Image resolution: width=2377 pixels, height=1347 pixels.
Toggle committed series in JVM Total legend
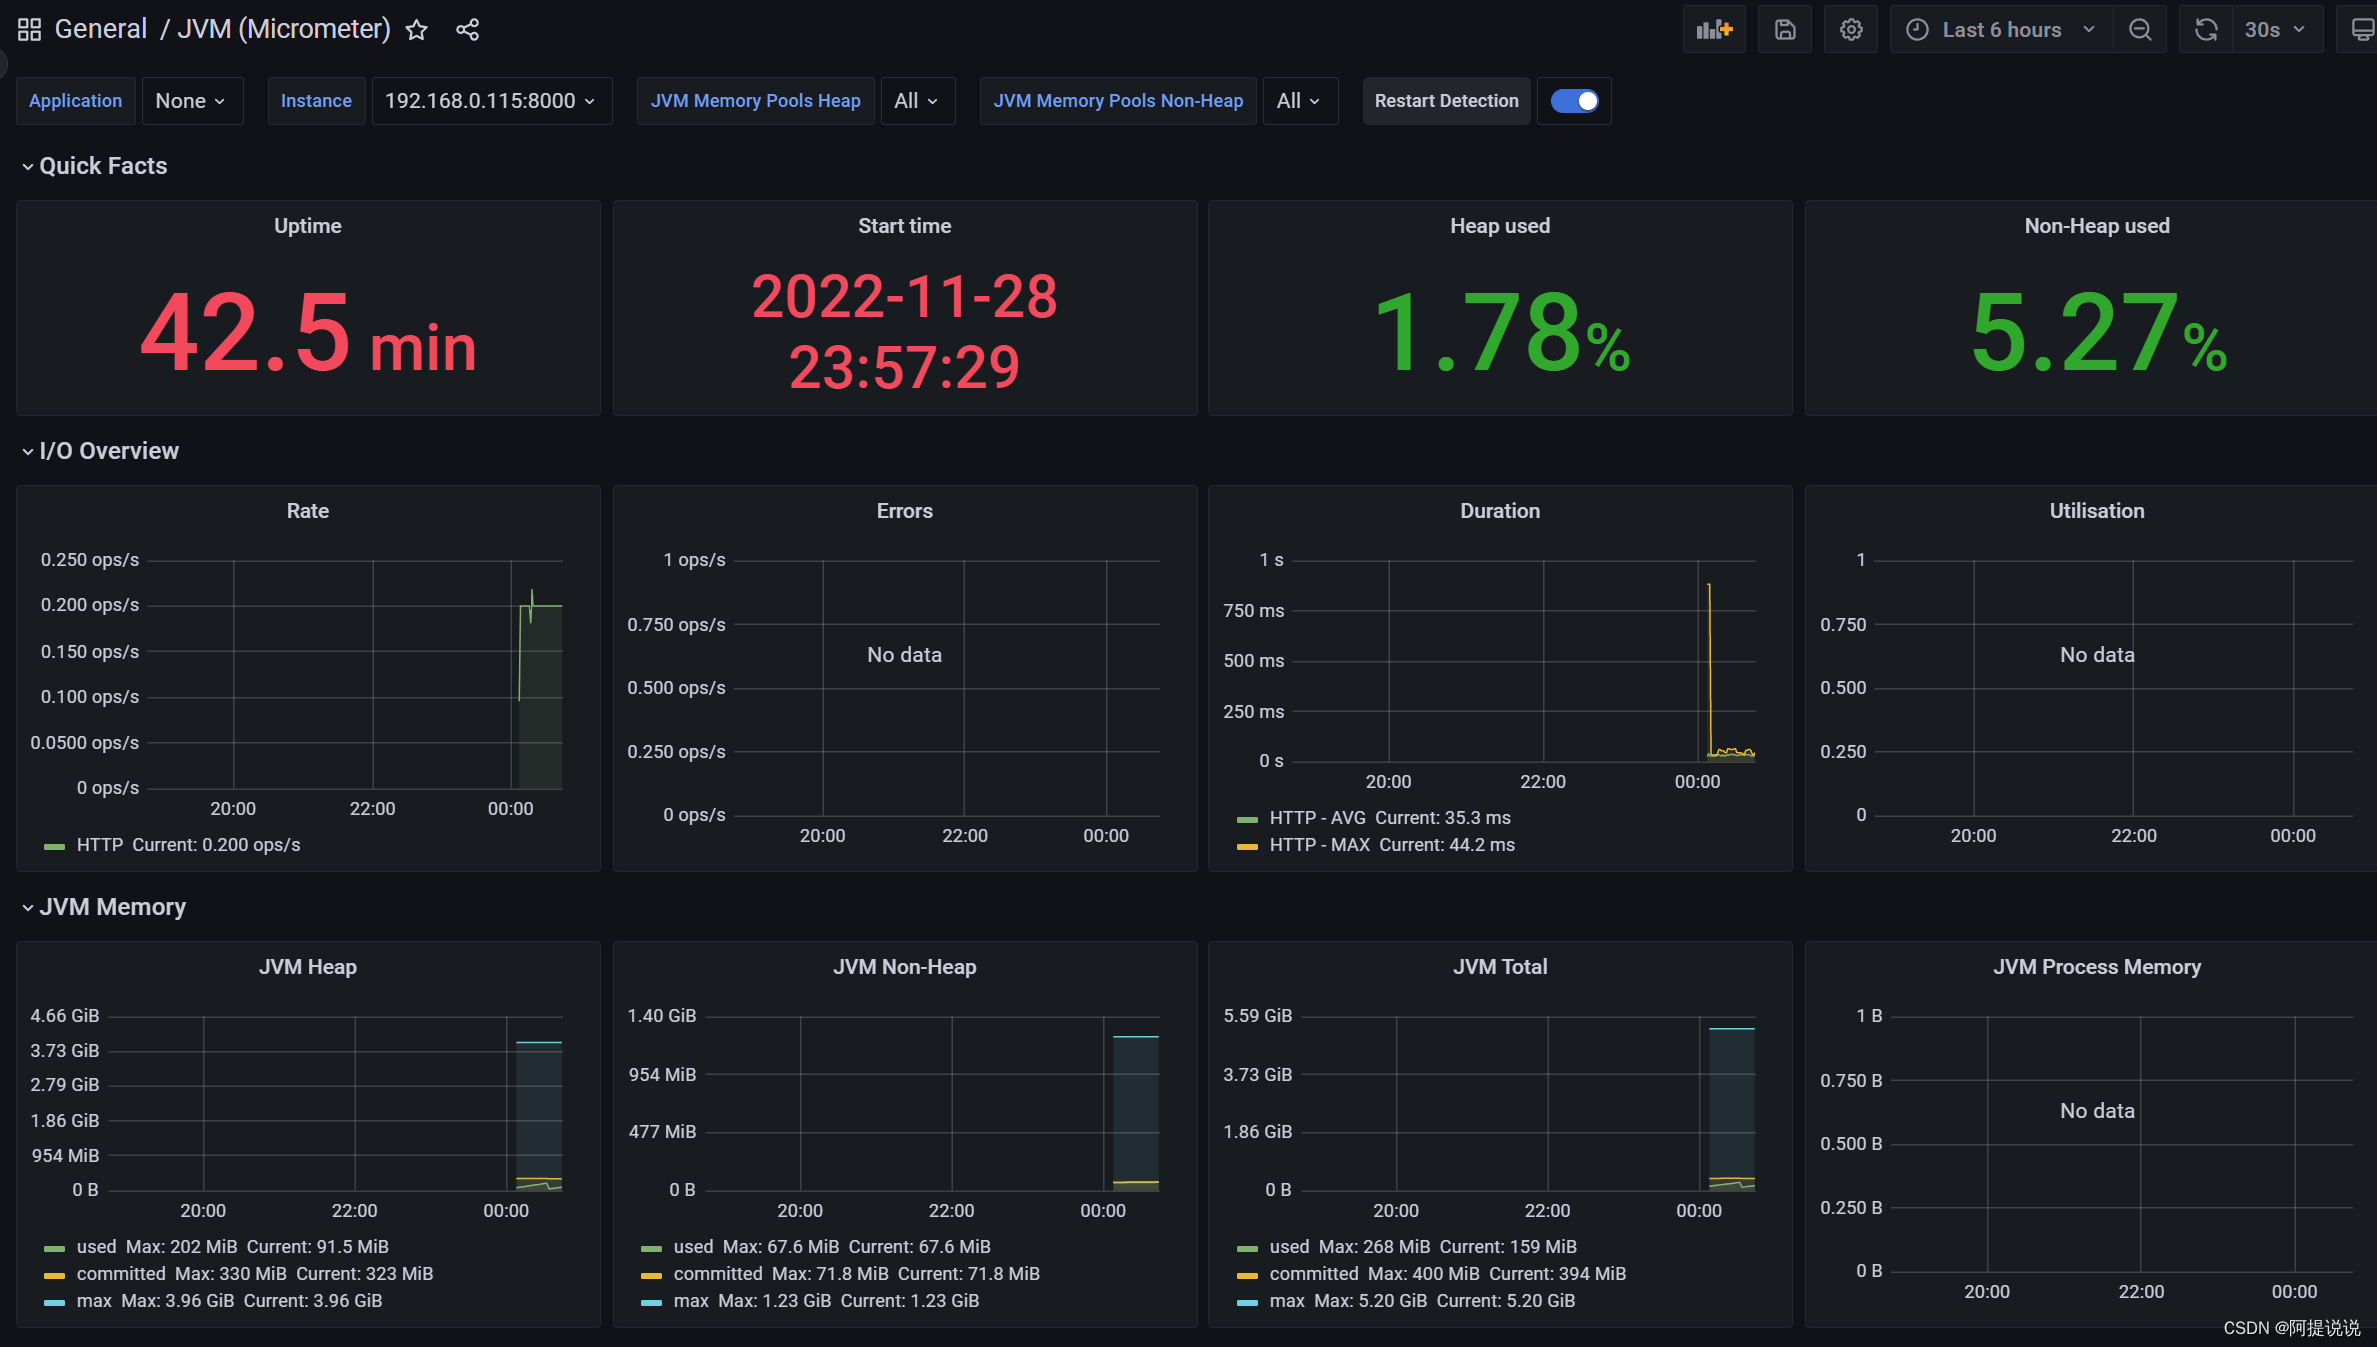pos(1314,1274)
